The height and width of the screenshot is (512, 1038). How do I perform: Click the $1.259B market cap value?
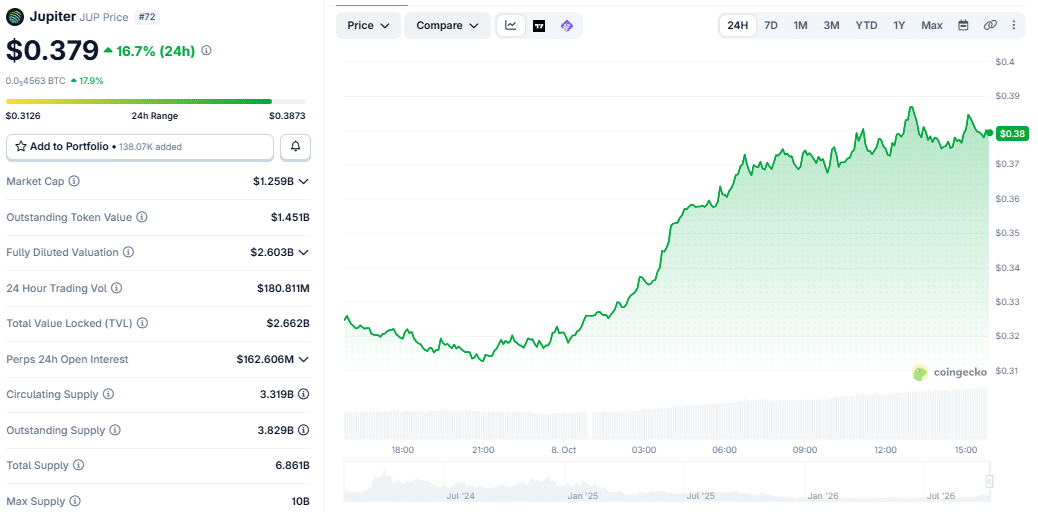coord(273,181)
